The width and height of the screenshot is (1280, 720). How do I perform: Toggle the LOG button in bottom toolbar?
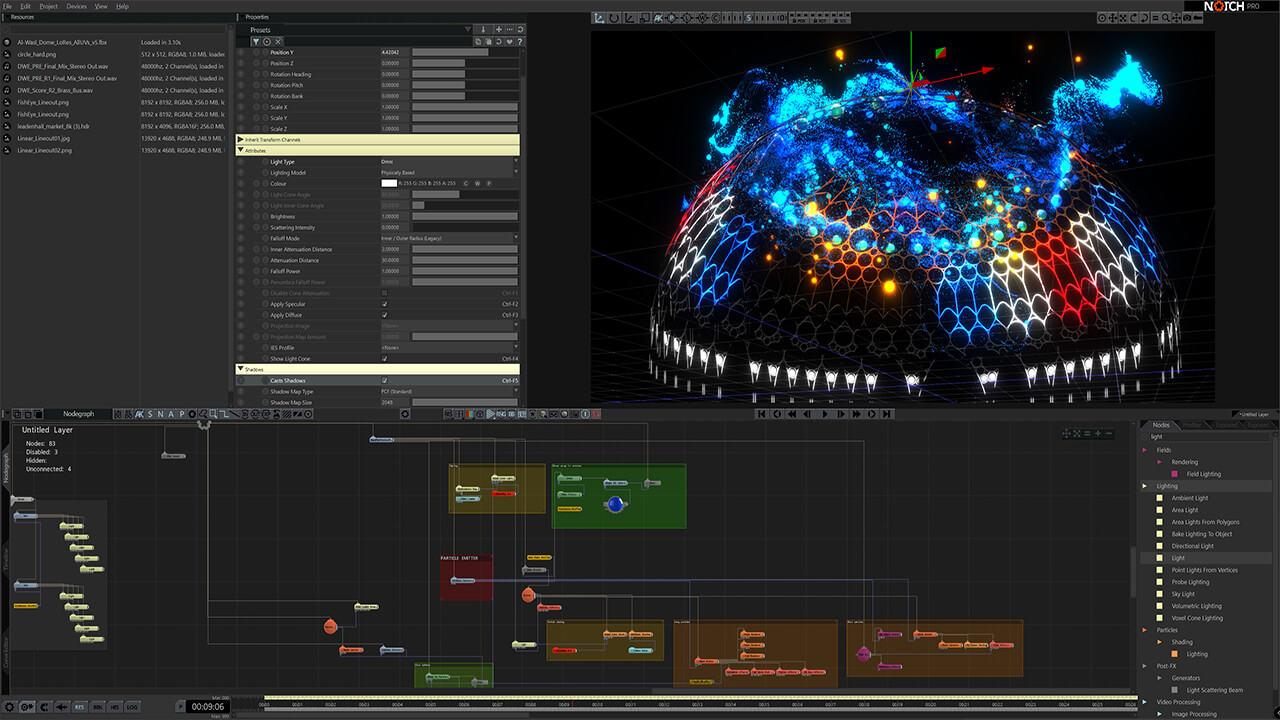[x=132, y=707]
